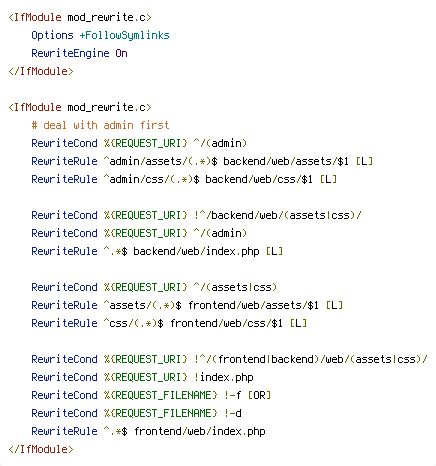Click the (frontend|backend) condition pattern

[x=265, y=359]
